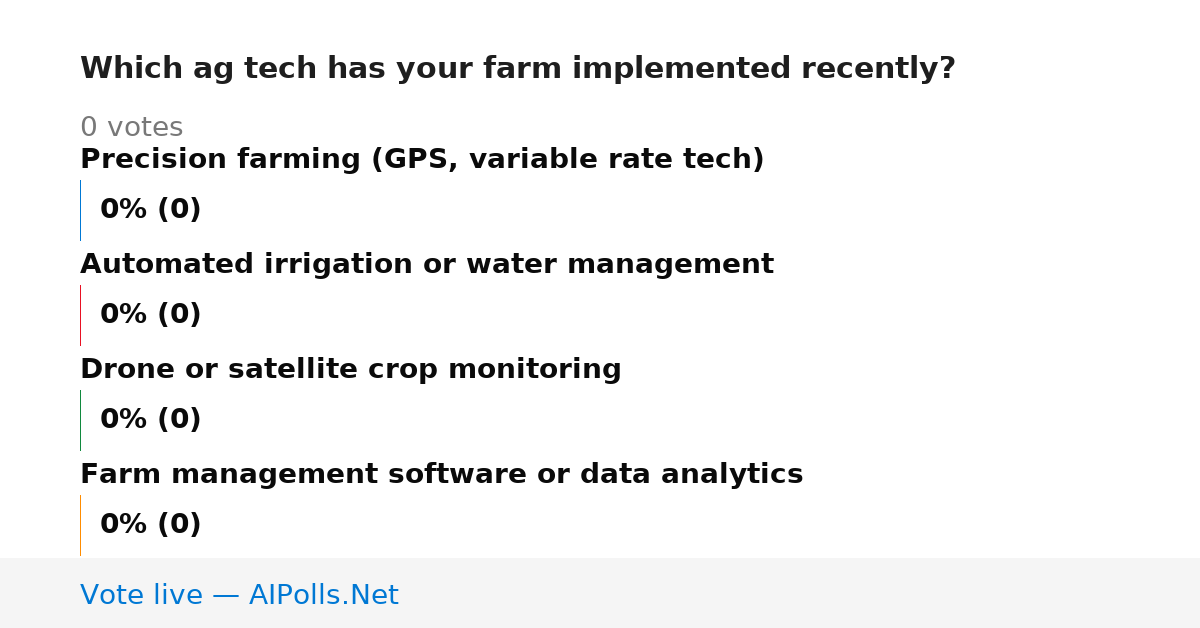1200x628 pixels.
Task: Click the gray footer bar background
Action: click(x=800, y=593)
